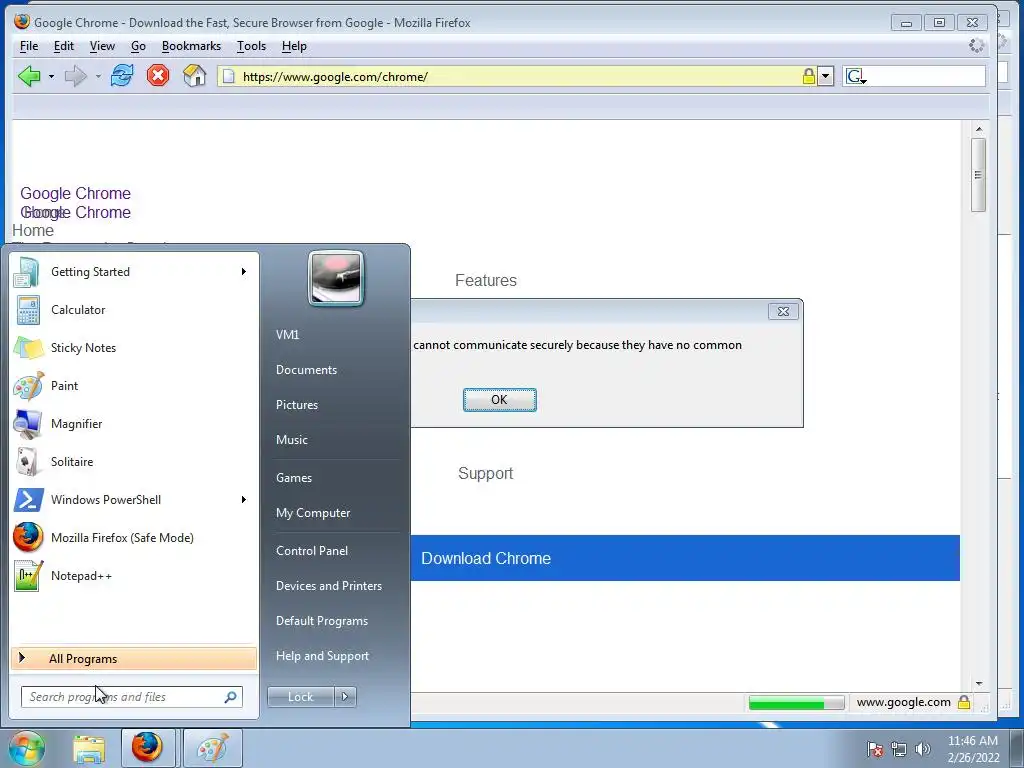Launch Notepad++ from the Start menu
The height and width of the screenshot is (768, 1024).
point(134,575)
